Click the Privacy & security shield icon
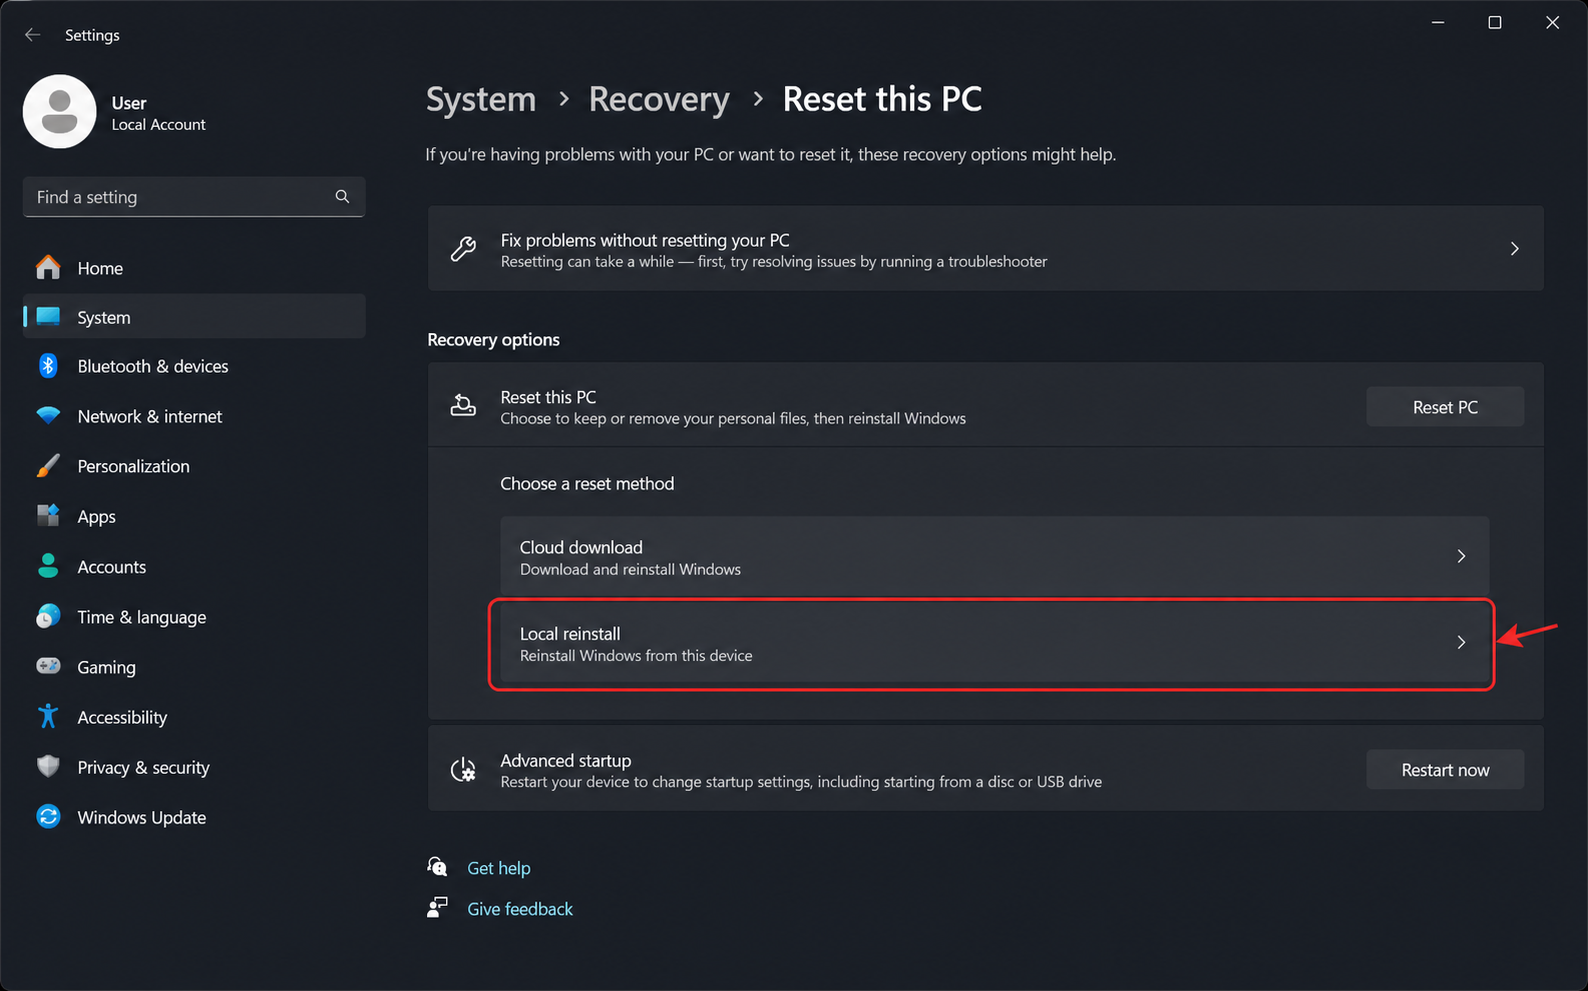Image resolution: width=1588 pixels, height=991 pixels. 48,766
